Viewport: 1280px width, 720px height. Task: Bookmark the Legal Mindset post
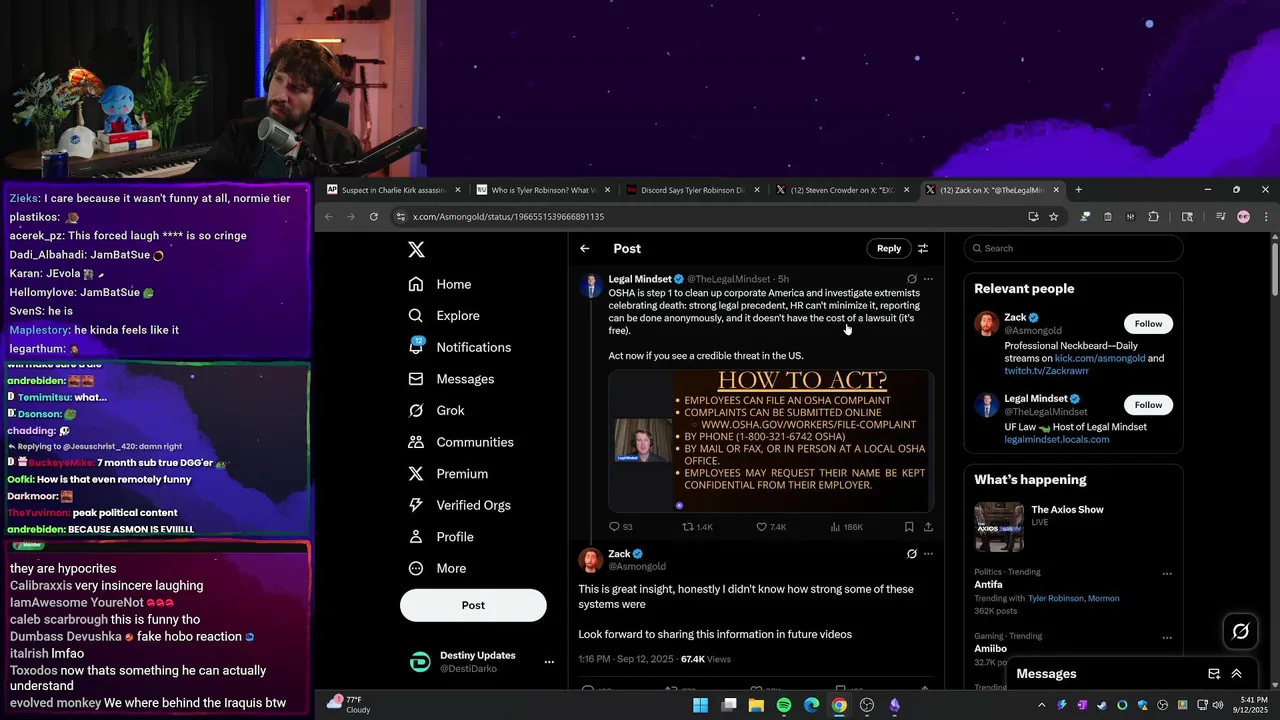click(x=909, y=527)
